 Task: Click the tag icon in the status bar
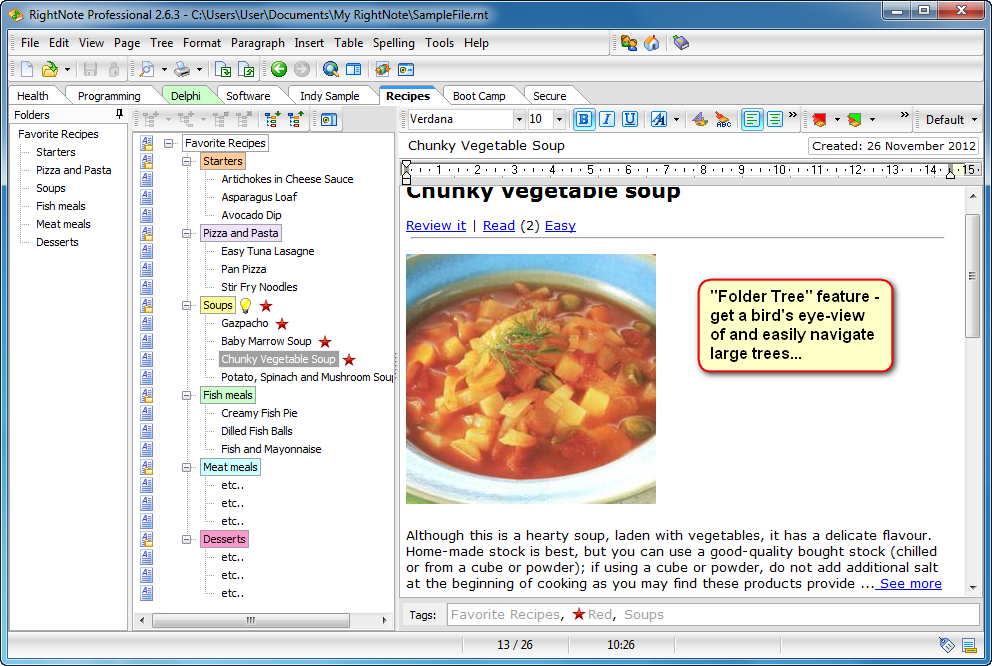pos(946,645)
